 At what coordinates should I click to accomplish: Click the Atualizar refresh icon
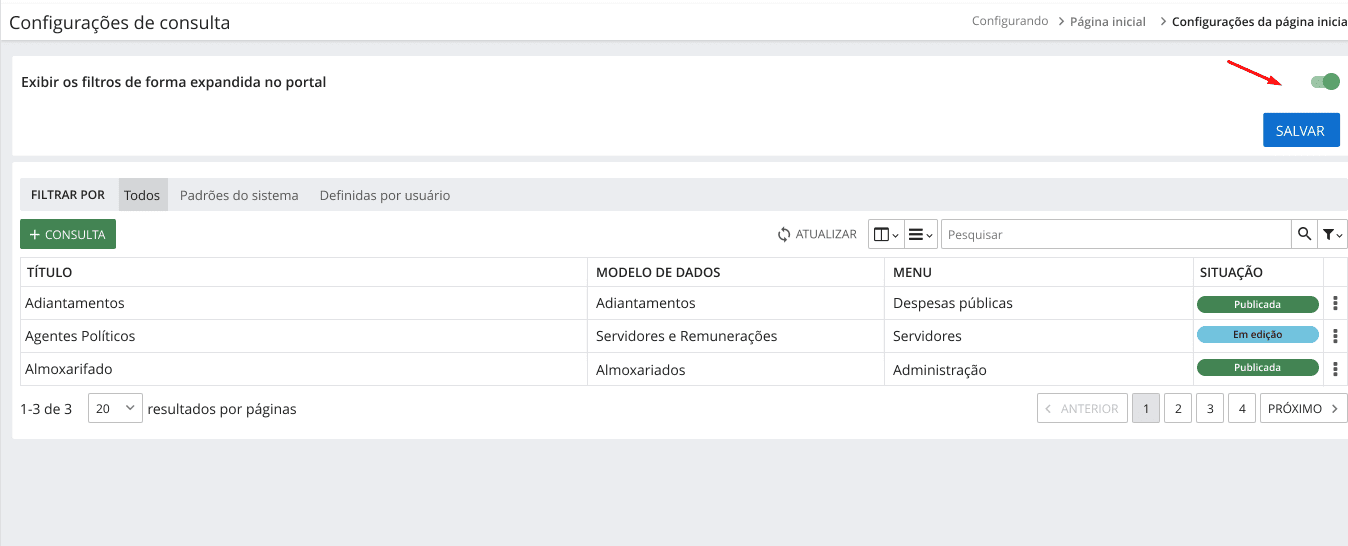[785, 234]
